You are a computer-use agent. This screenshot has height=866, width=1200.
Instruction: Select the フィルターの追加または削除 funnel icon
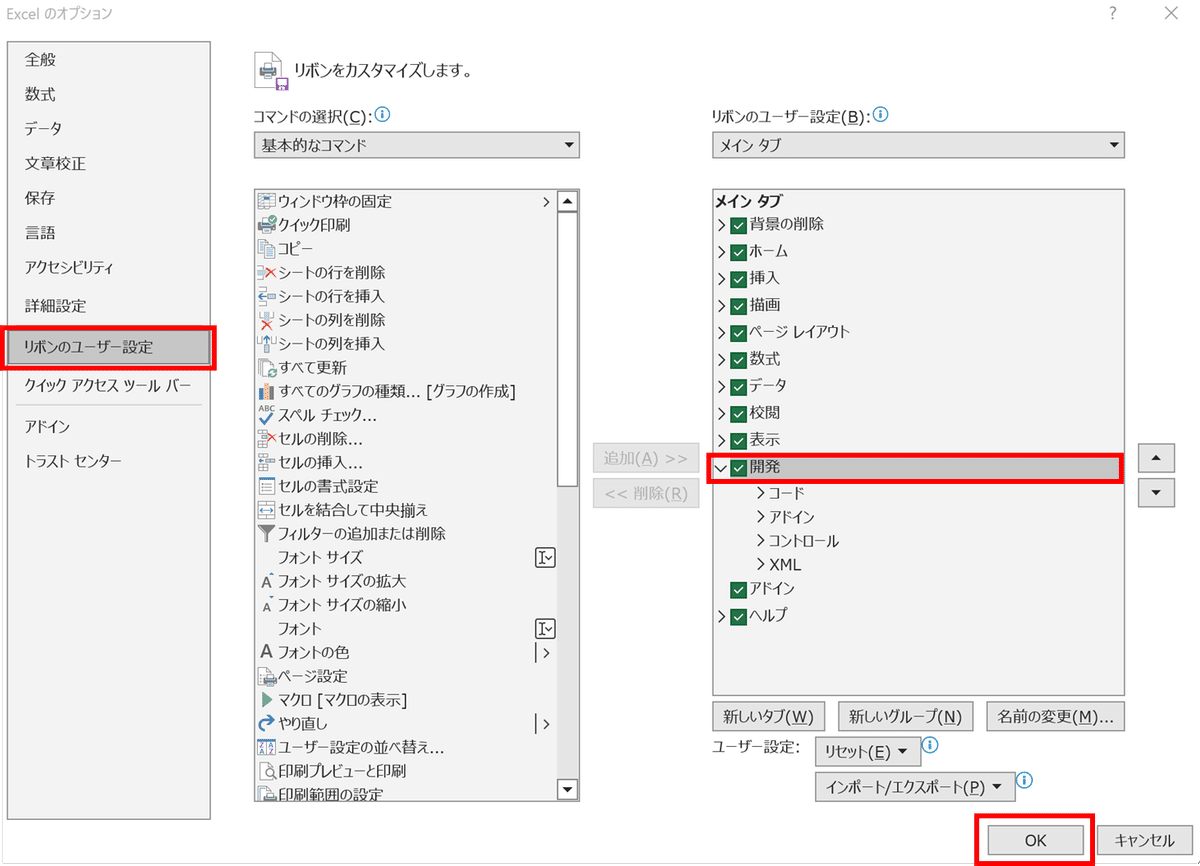(266, 534)
